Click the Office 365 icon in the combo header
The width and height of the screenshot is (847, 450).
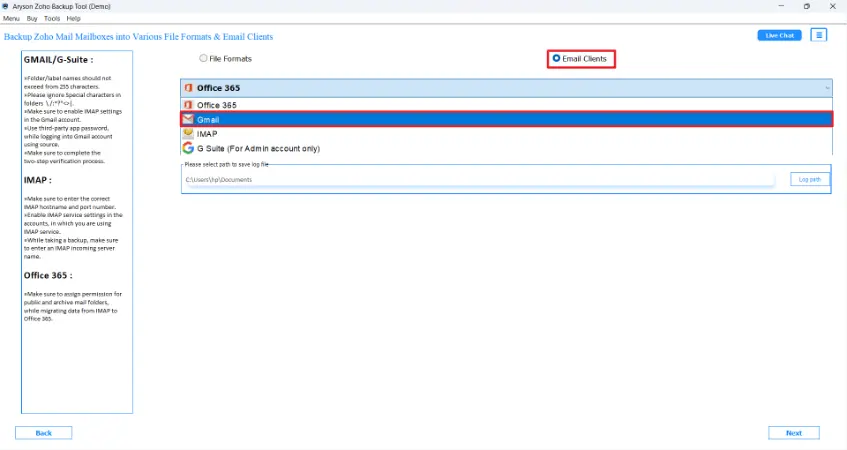189,88
